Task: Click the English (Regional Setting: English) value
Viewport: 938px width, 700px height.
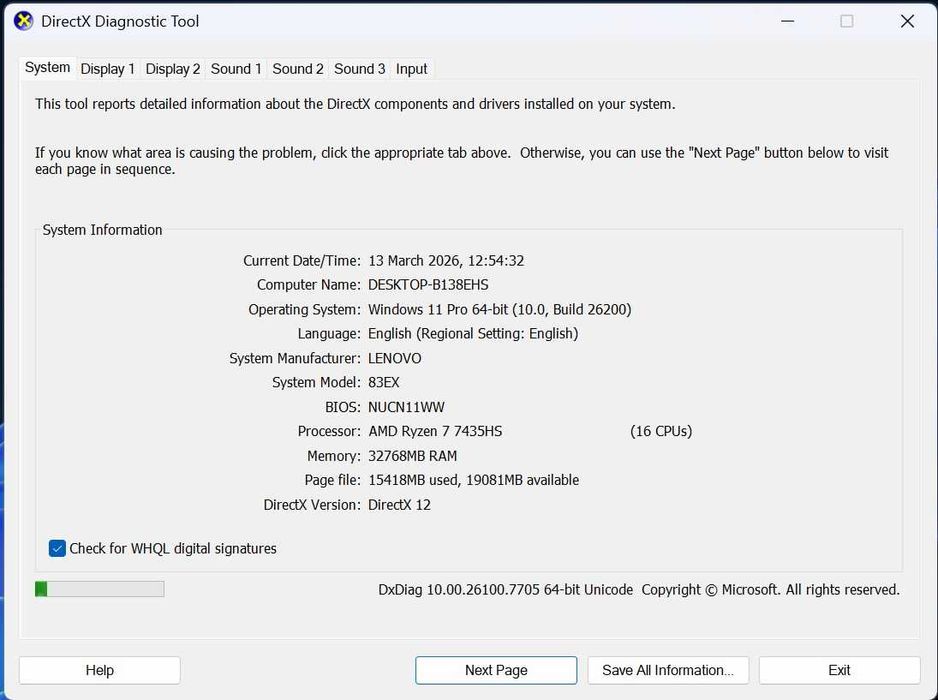Action: pyautogui.click(x=473, y=334)
